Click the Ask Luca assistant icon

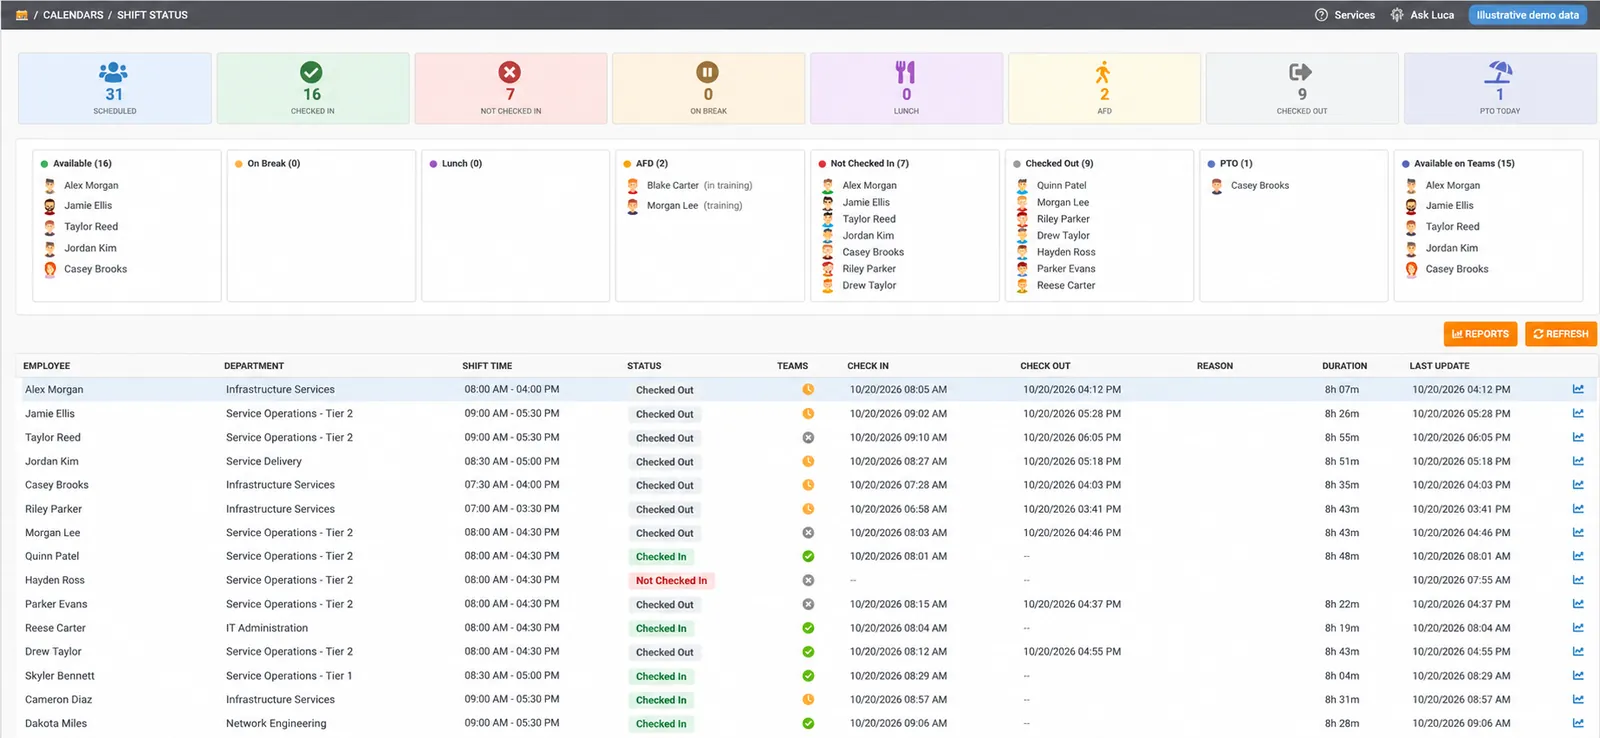pos(1397,15)
